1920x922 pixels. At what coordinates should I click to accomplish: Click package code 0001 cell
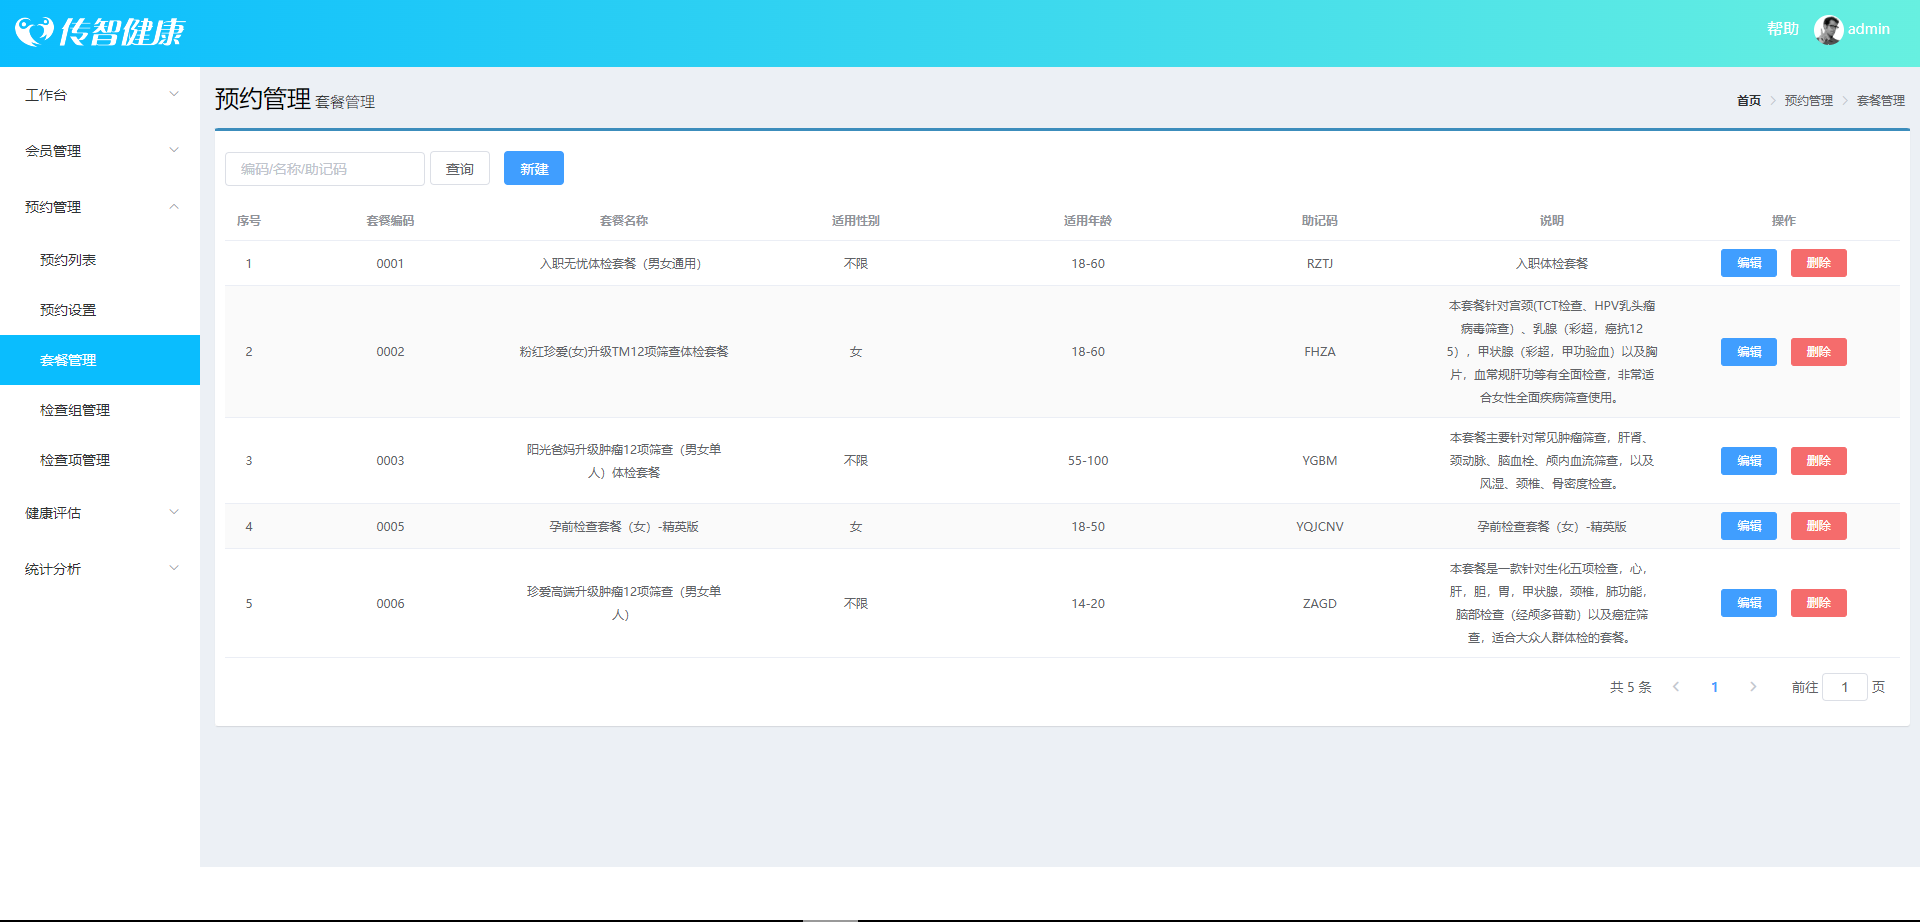(390, 264)
